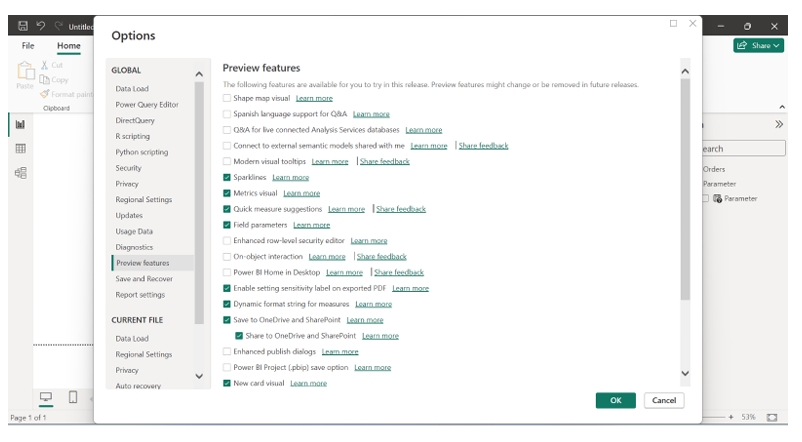Click down arrow of category list scrollbar
Screen dimensions: 802x442
[x=199, y=376]
